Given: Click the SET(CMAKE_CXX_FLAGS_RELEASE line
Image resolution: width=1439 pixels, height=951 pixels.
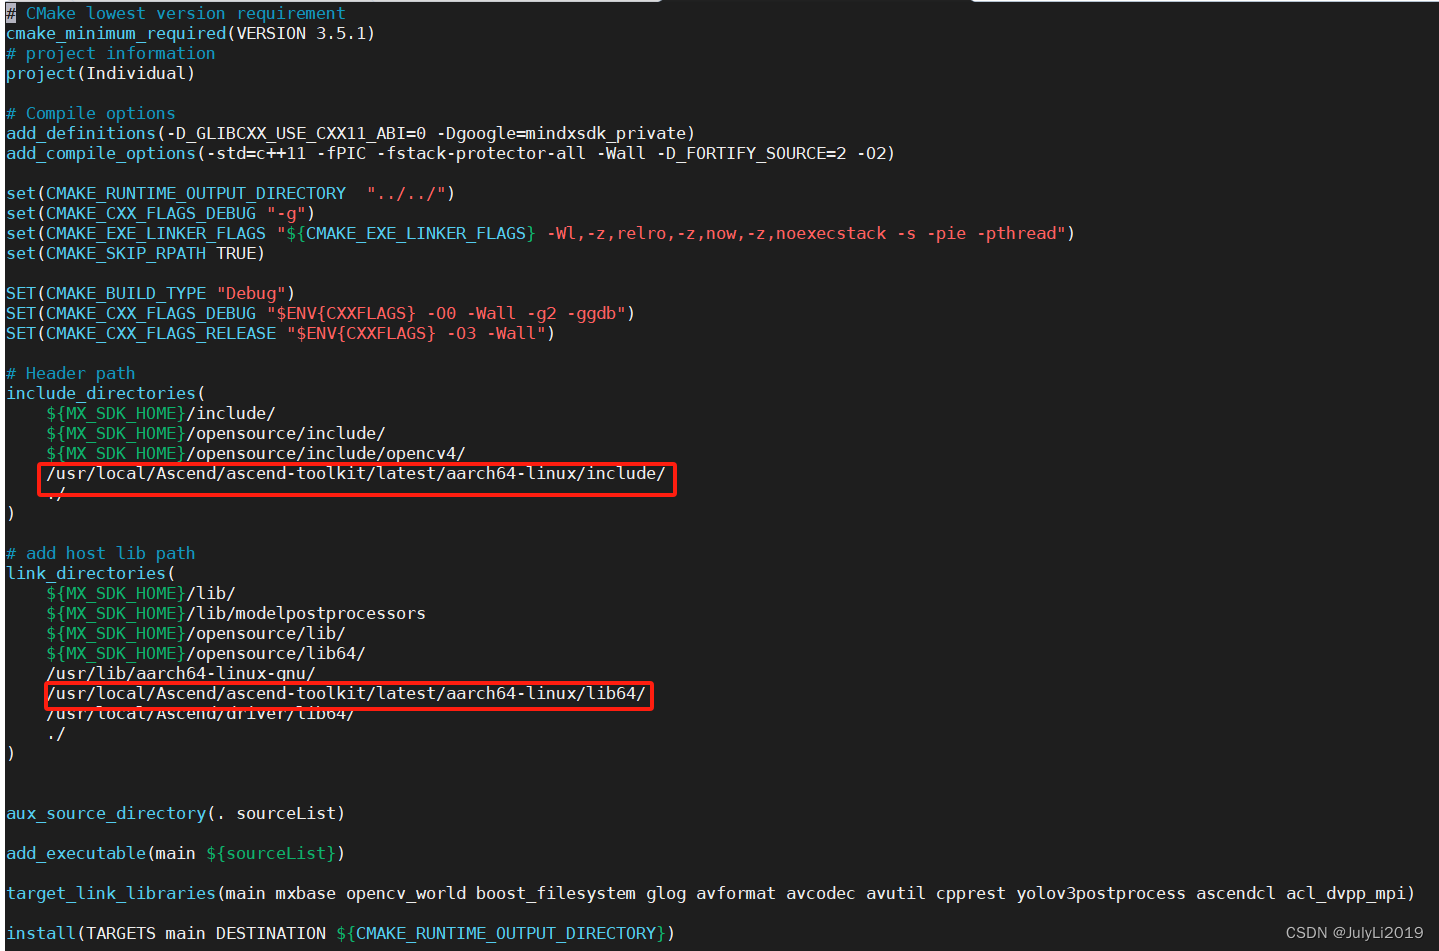Looking at the screenshot, I should tap(280, 333).
